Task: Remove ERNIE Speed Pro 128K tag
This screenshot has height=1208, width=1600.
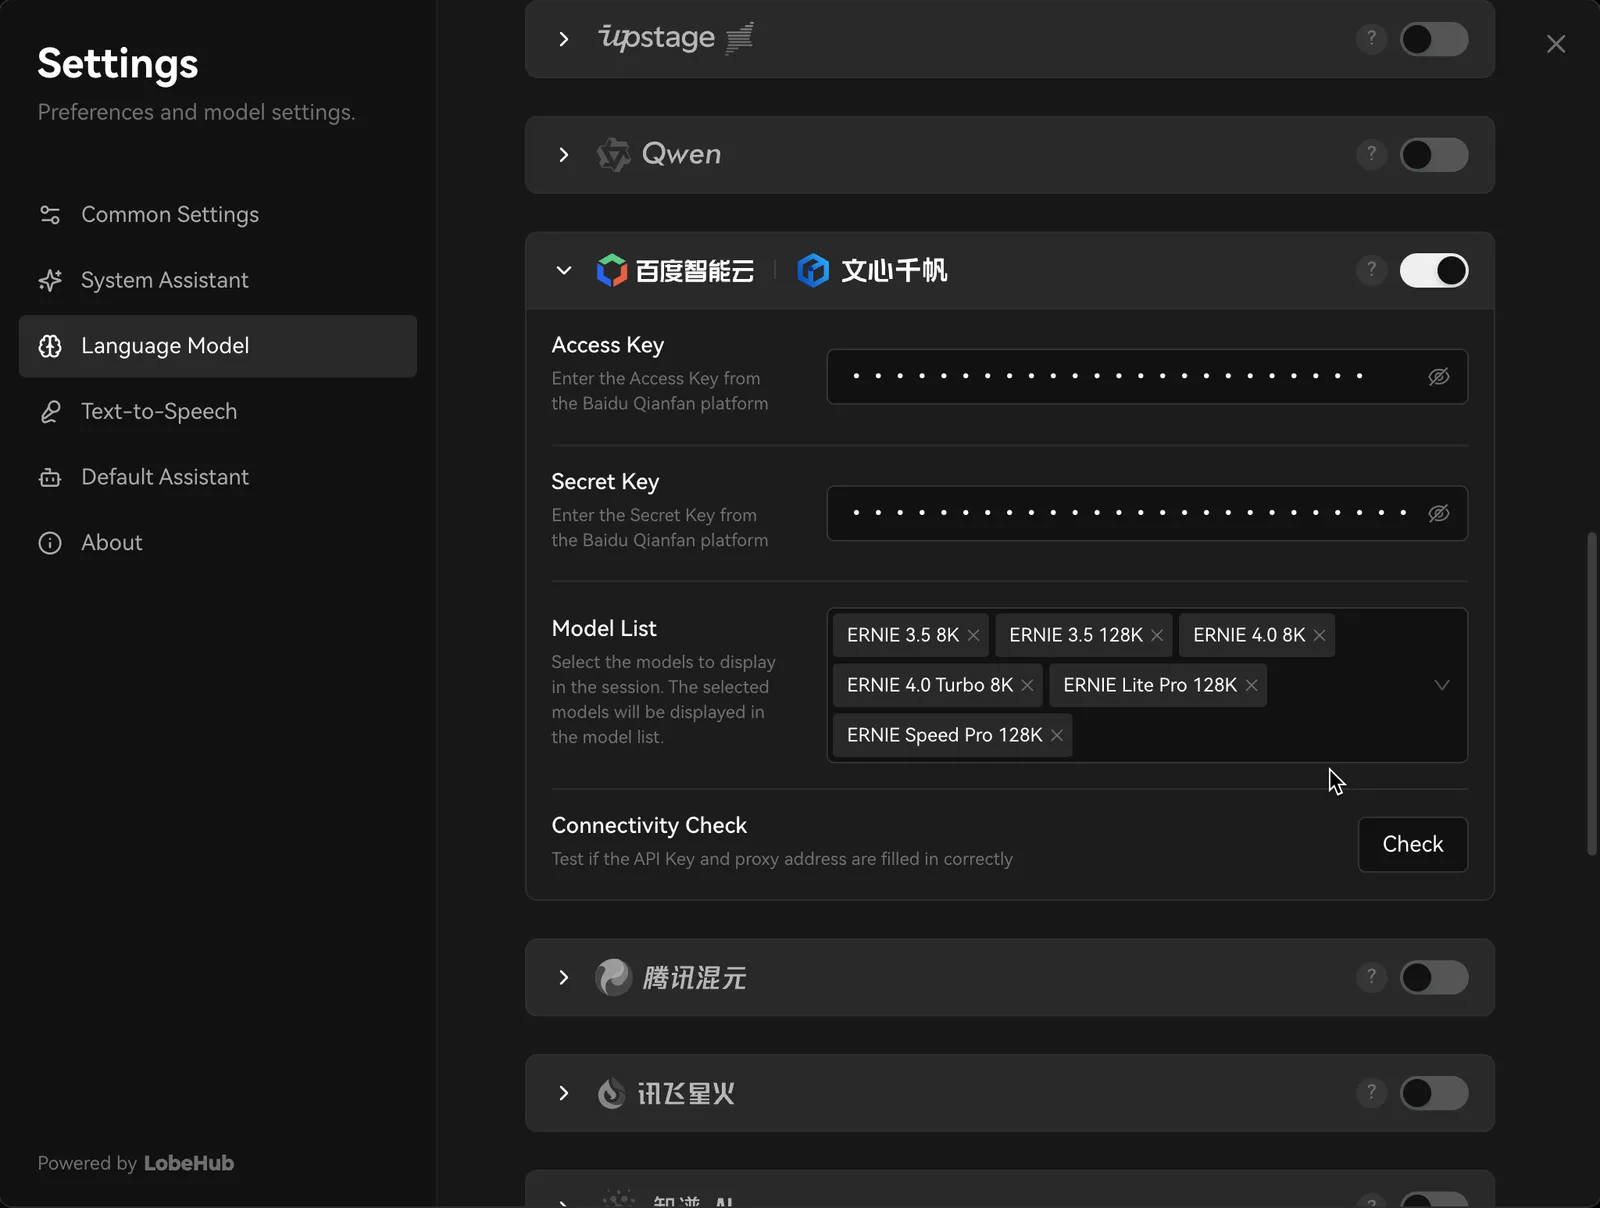Action: pos(1057,735)
